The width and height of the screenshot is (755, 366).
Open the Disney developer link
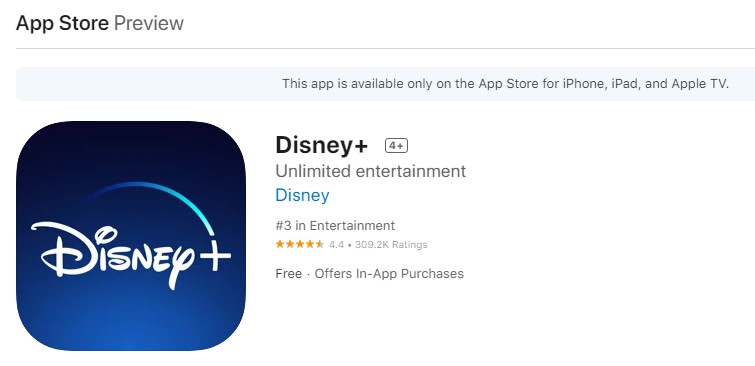(302, 195)
